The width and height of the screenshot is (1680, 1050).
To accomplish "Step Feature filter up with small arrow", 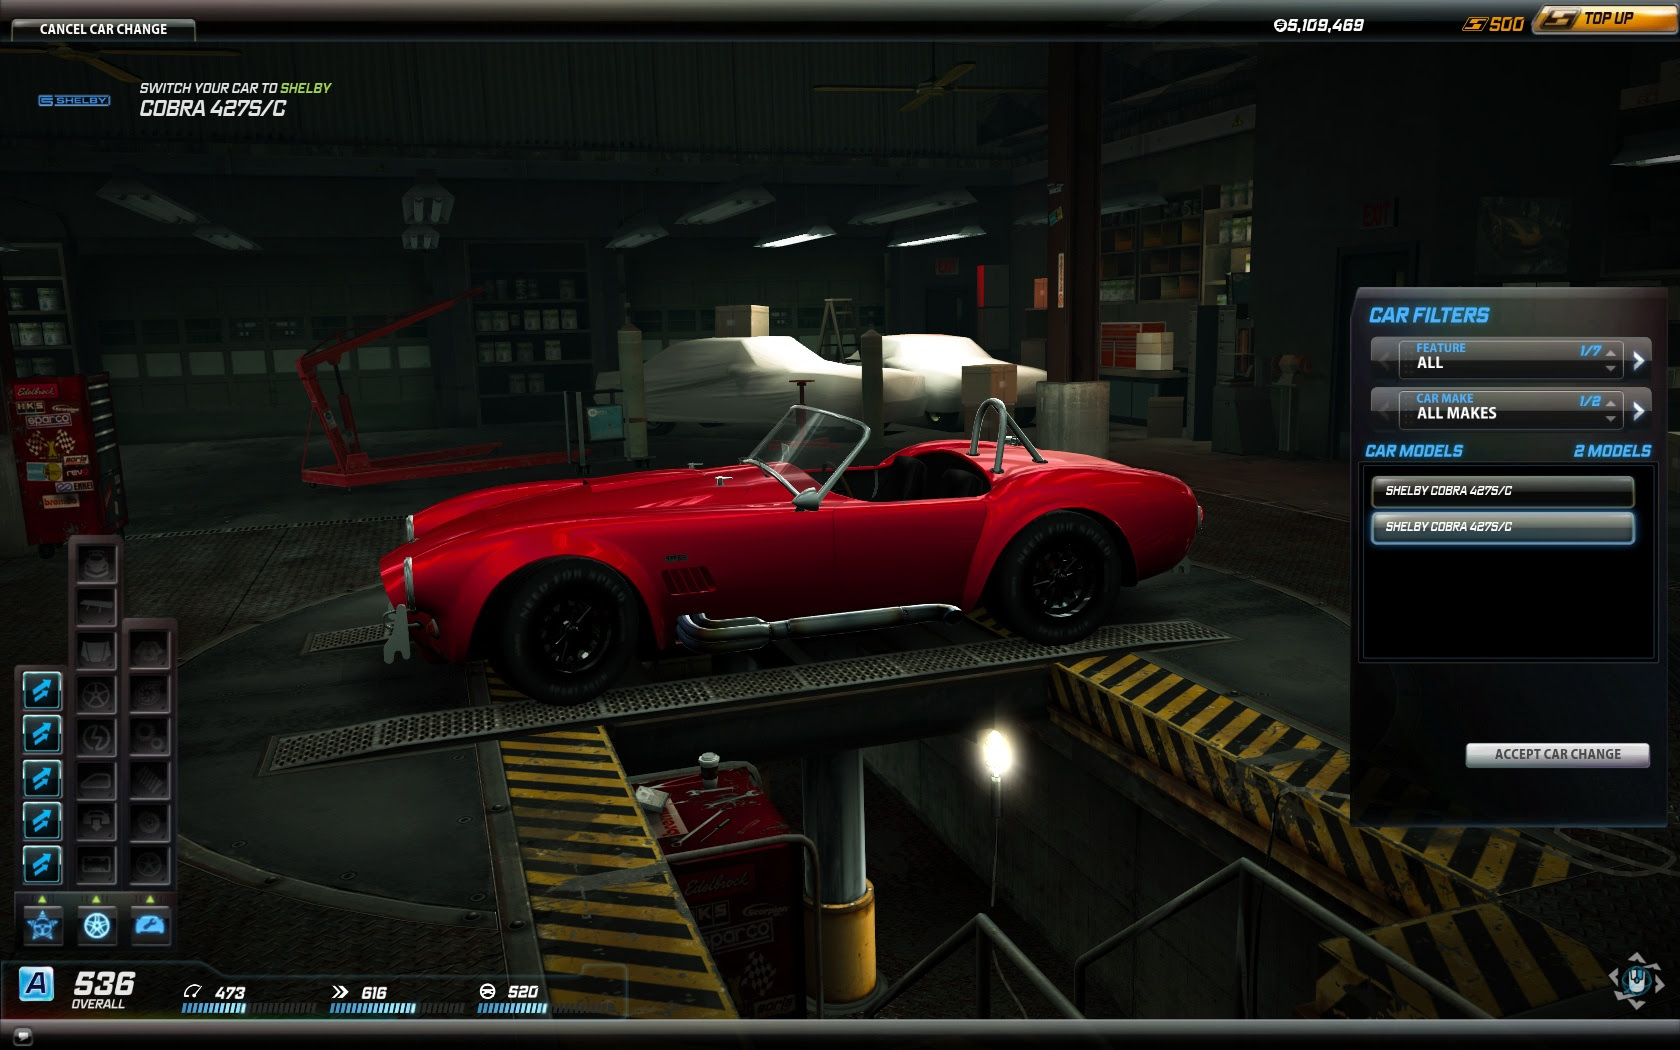I will pos(1610,351).
